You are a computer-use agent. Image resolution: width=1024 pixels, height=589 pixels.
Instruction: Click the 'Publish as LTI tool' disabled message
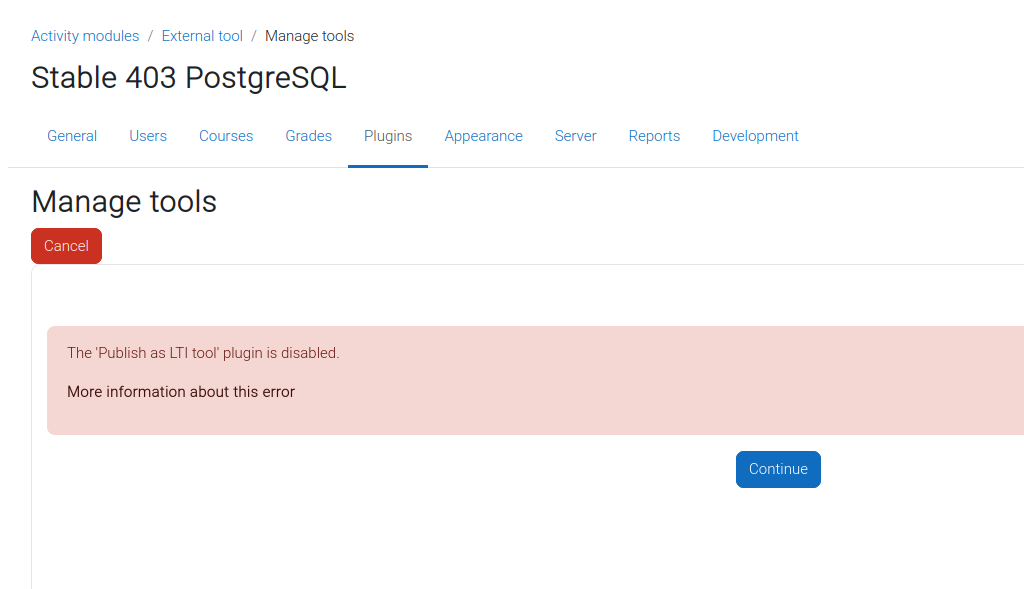tap(203, 353)
